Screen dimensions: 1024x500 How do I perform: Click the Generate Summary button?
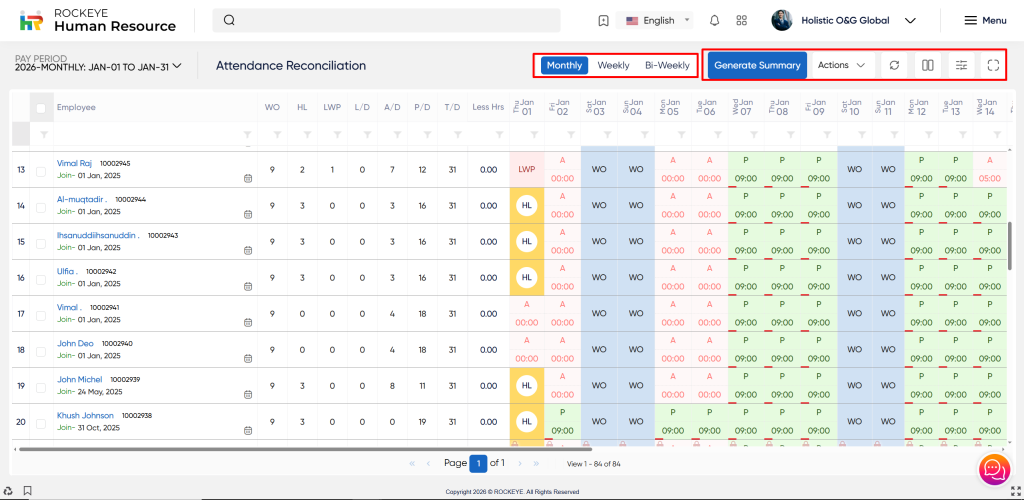click(x=757, y=65)
